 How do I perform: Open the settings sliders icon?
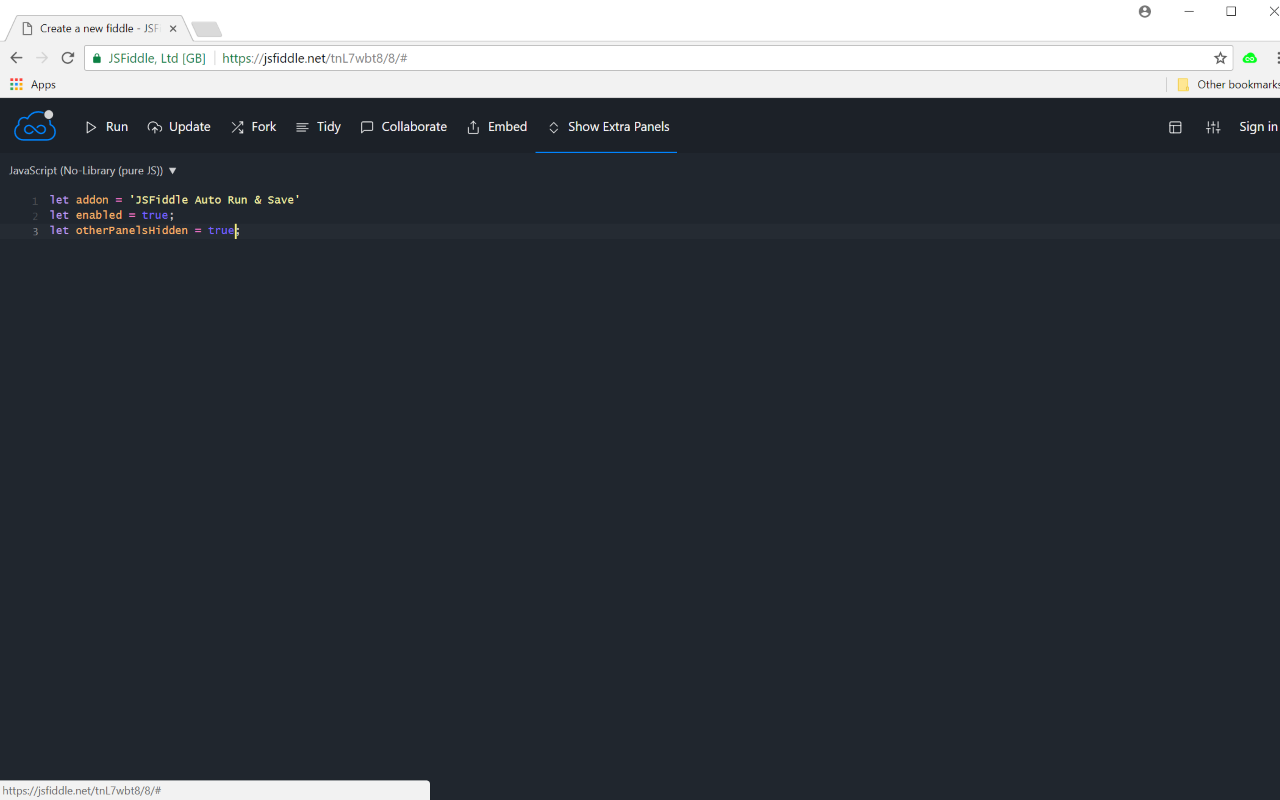coord(1213,127)
